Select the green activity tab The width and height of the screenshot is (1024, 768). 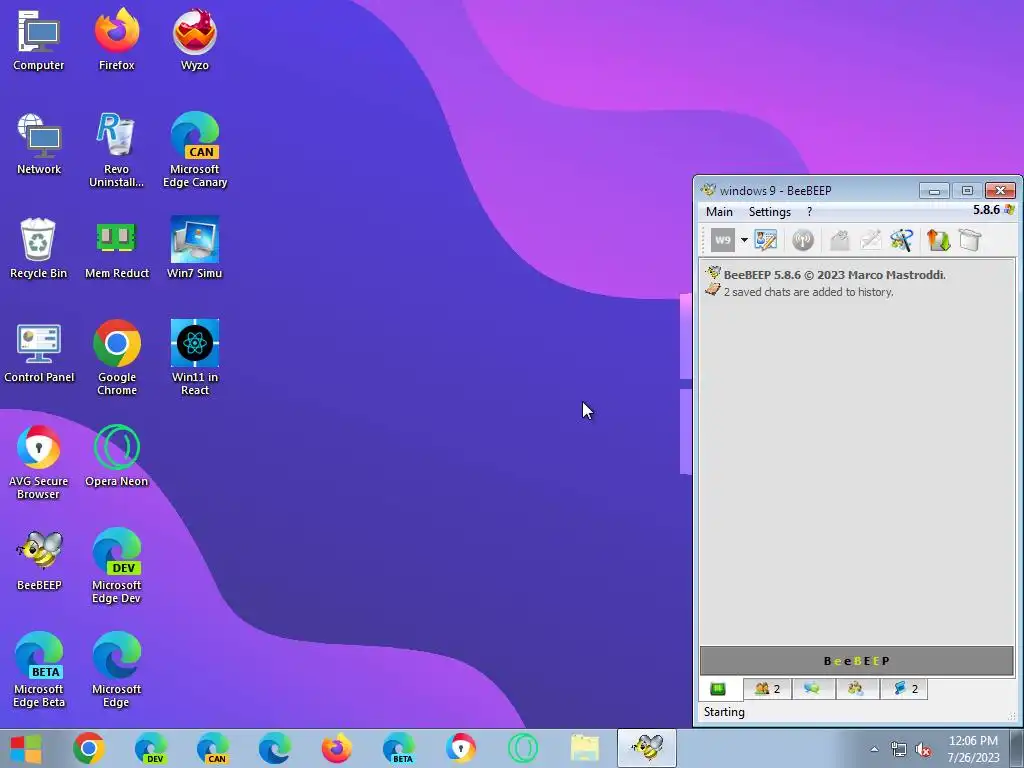pos(718,688)
